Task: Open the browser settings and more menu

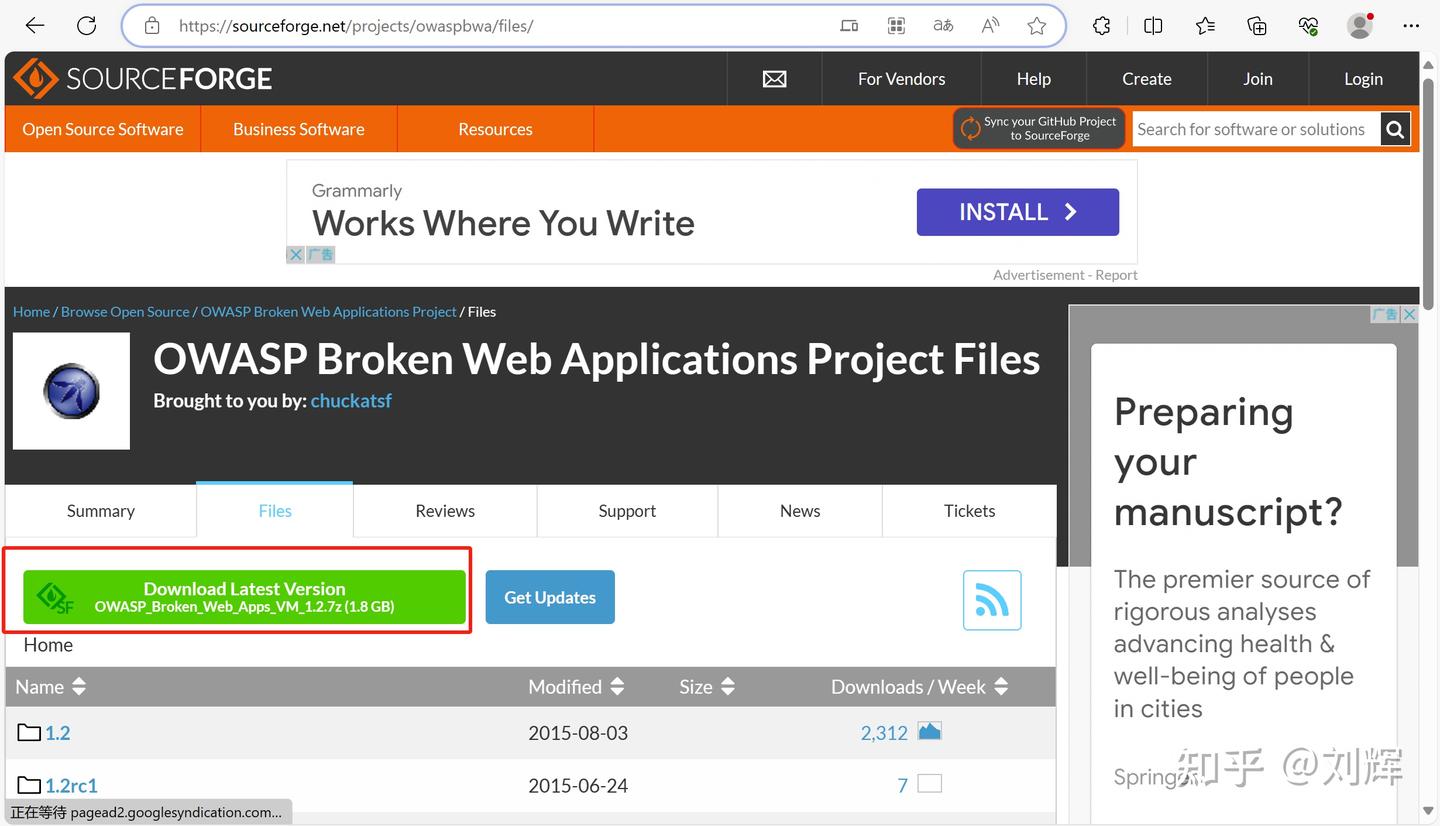Action: pos(1411,26)
